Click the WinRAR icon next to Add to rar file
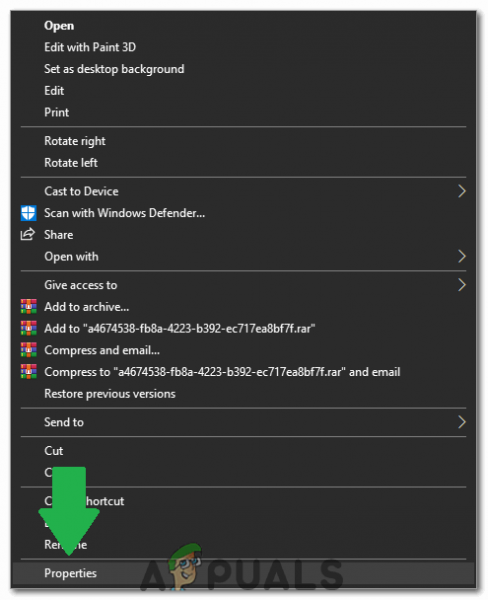The width and height of the screenshot is (488, 600). [x=29, y=328]
